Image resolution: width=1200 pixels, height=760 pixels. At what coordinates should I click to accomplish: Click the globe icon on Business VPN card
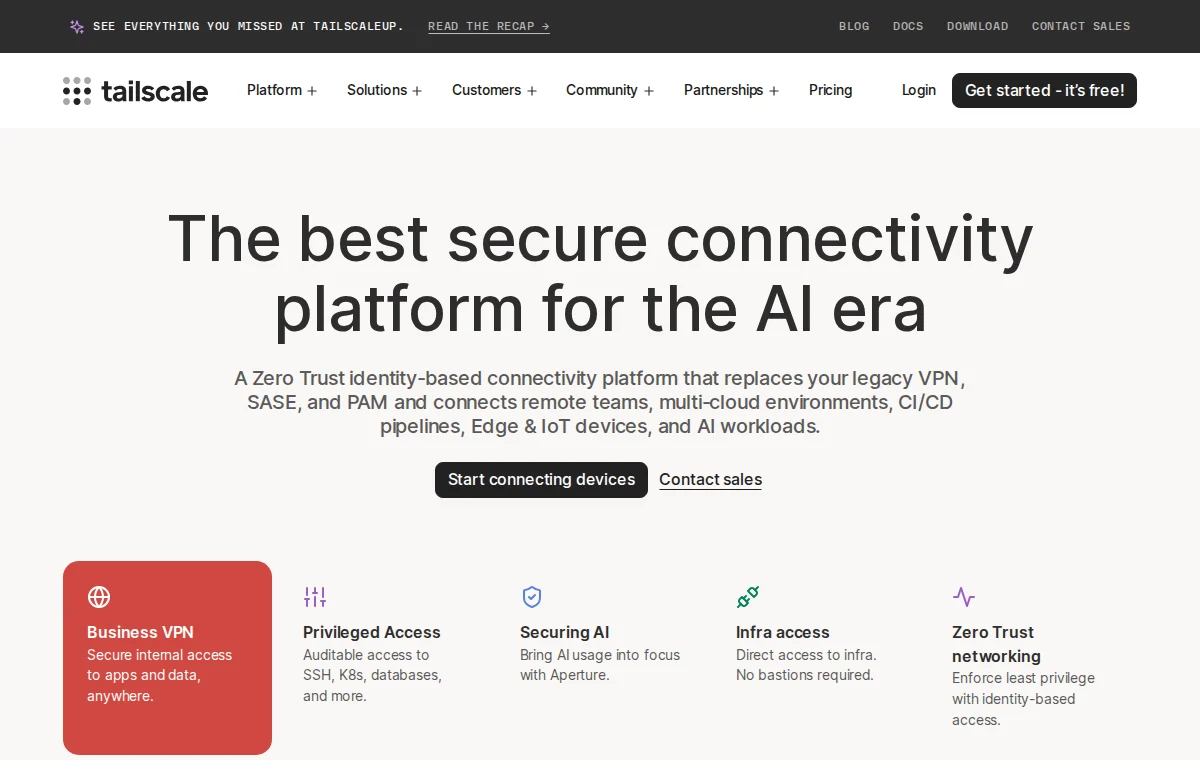[x=99, y=597]
